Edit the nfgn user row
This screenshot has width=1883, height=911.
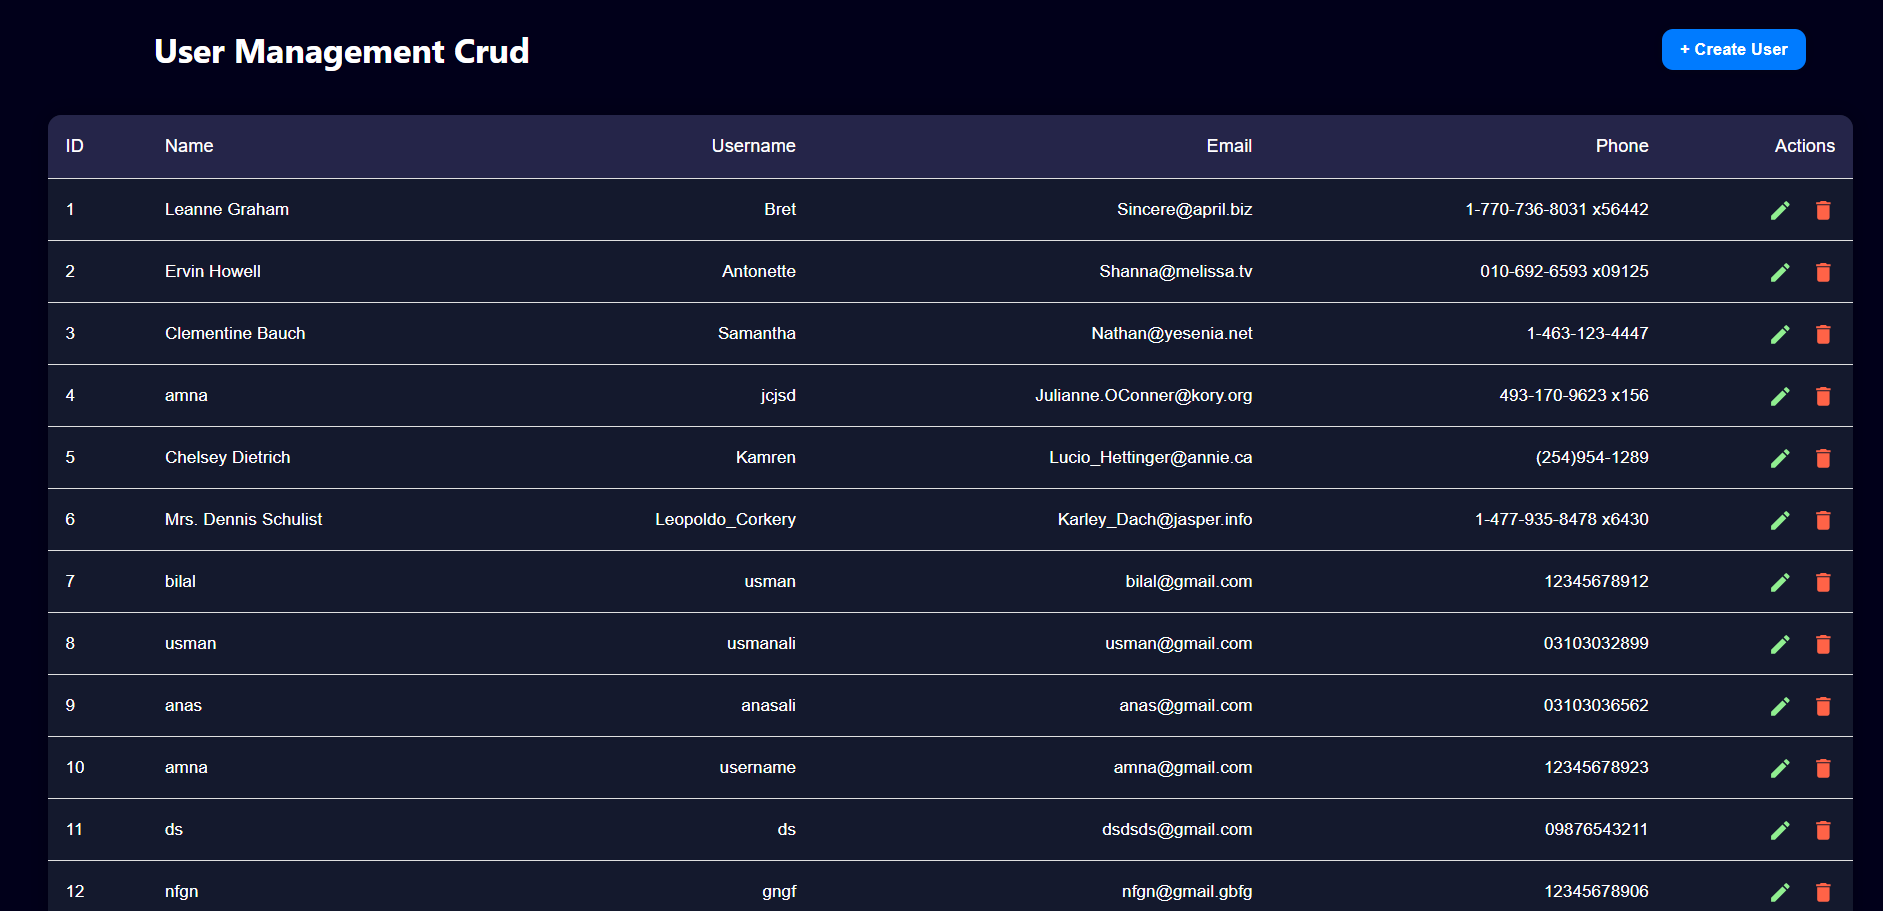tap(1780, 892)
